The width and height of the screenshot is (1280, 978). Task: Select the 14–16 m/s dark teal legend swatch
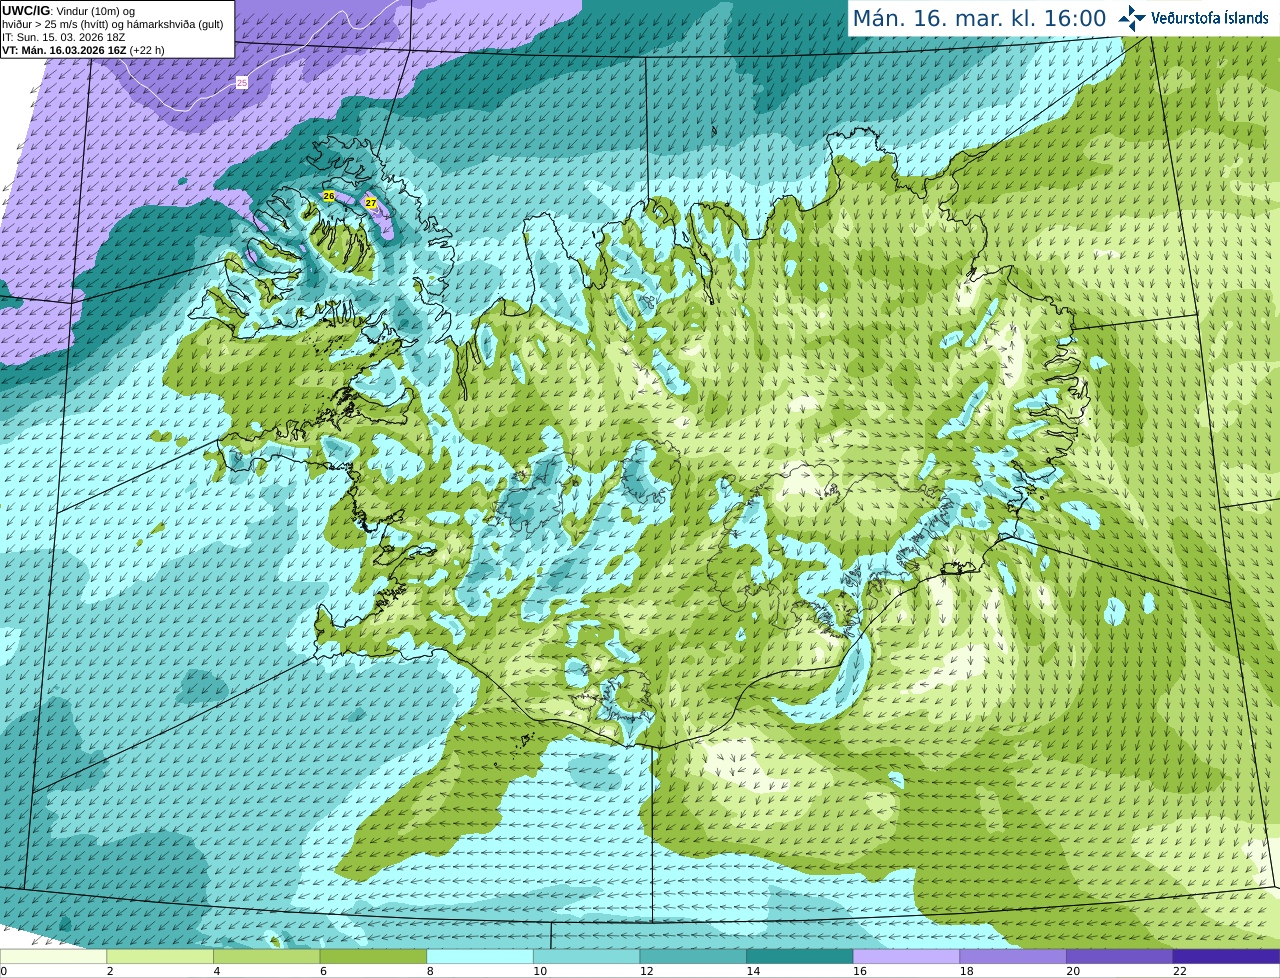(x=800, y=956)
